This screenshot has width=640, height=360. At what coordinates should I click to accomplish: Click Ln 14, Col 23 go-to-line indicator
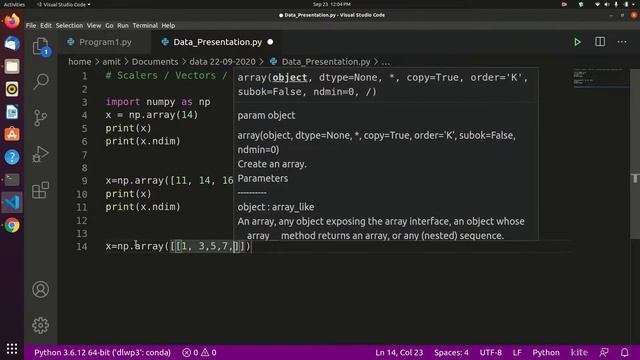(399, 352)
